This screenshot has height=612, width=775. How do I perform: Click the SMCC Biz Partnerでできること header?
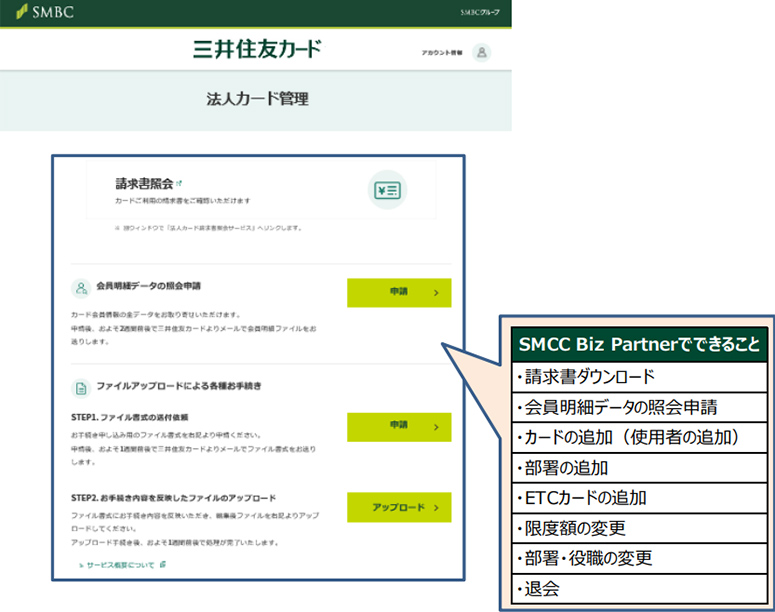point(639,344)
